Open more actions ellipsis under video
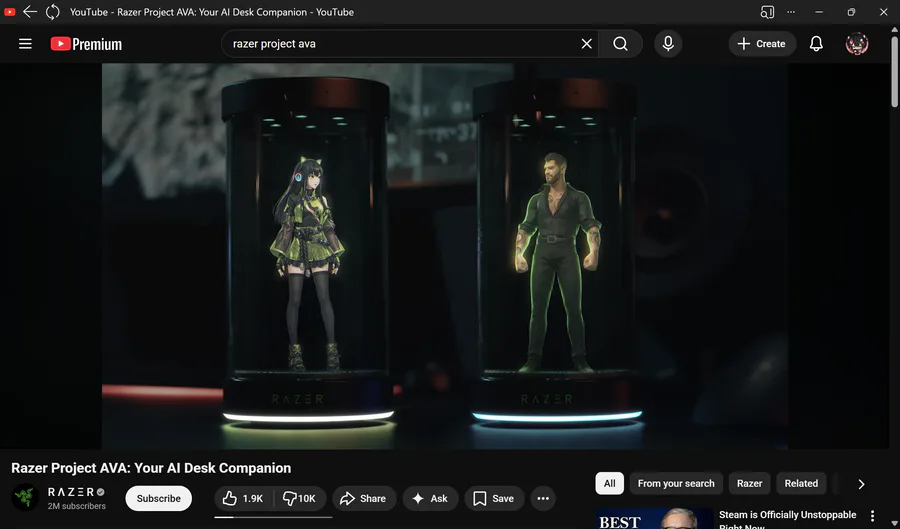The width and height of the screenshot is (900, 529). click(543, 499)
